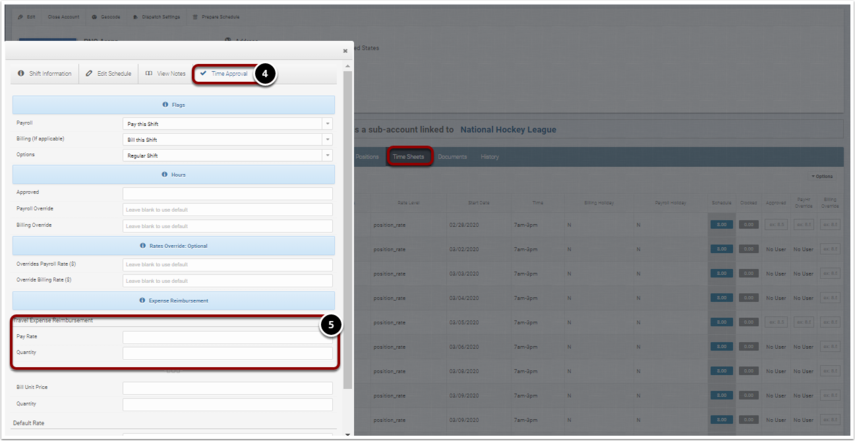Click Approved field in 03/05/2020 row

(x=775, y=322)
